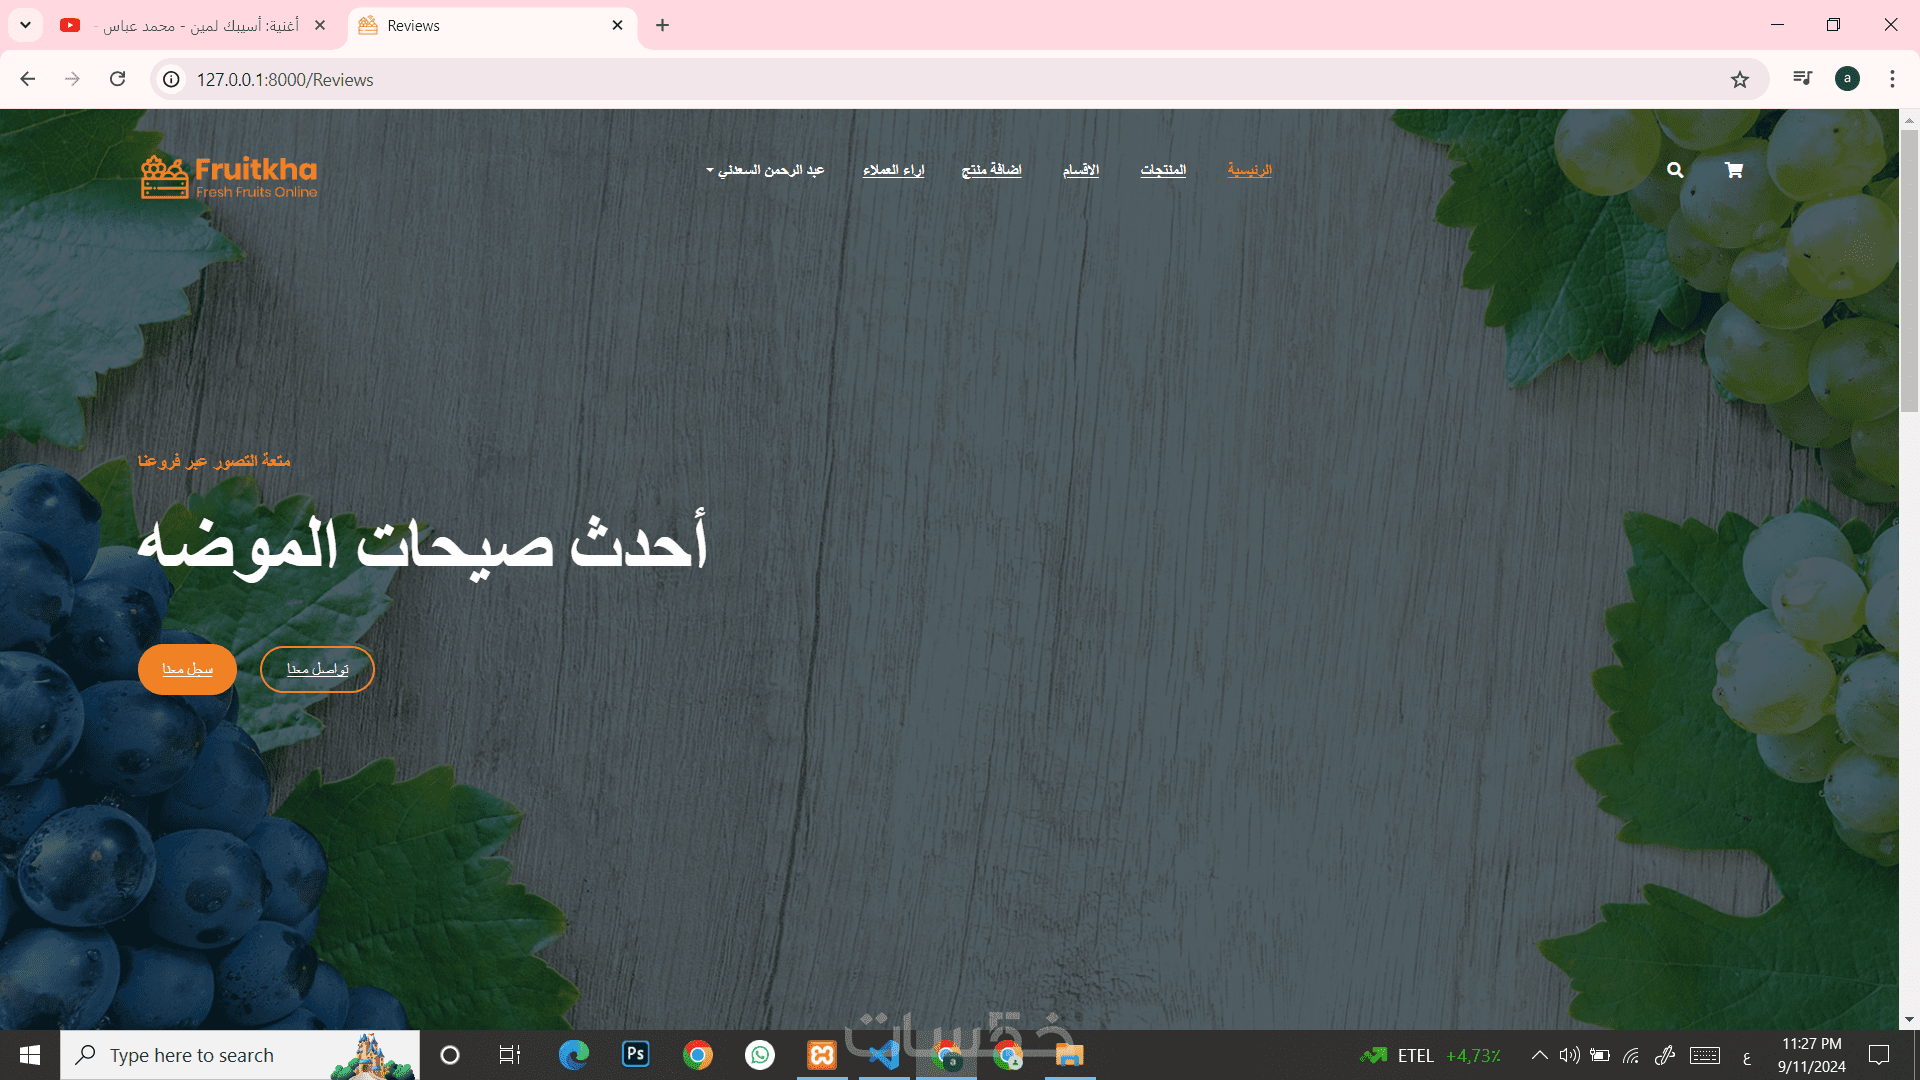The height and width of the screenshot is (1080, 1920).
Task: Open the المنتجات menu item
Action: [1163, 170]
